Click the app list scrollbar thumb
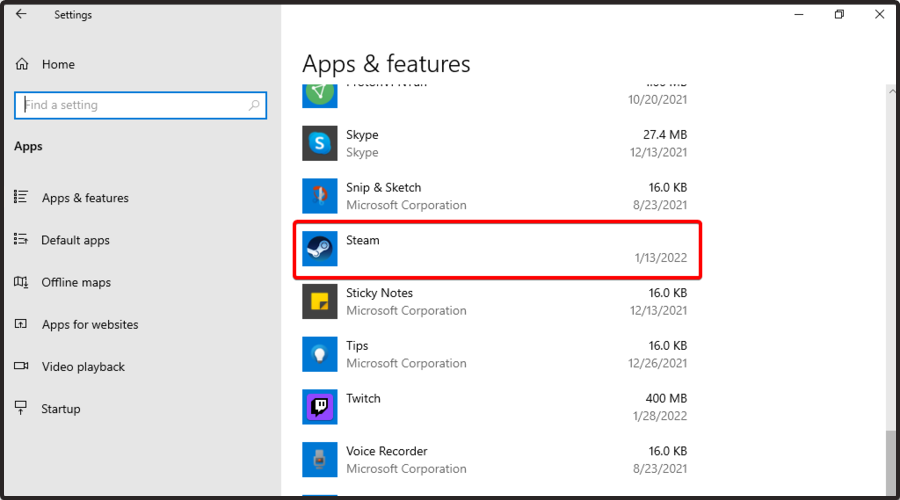 (890, 462)
